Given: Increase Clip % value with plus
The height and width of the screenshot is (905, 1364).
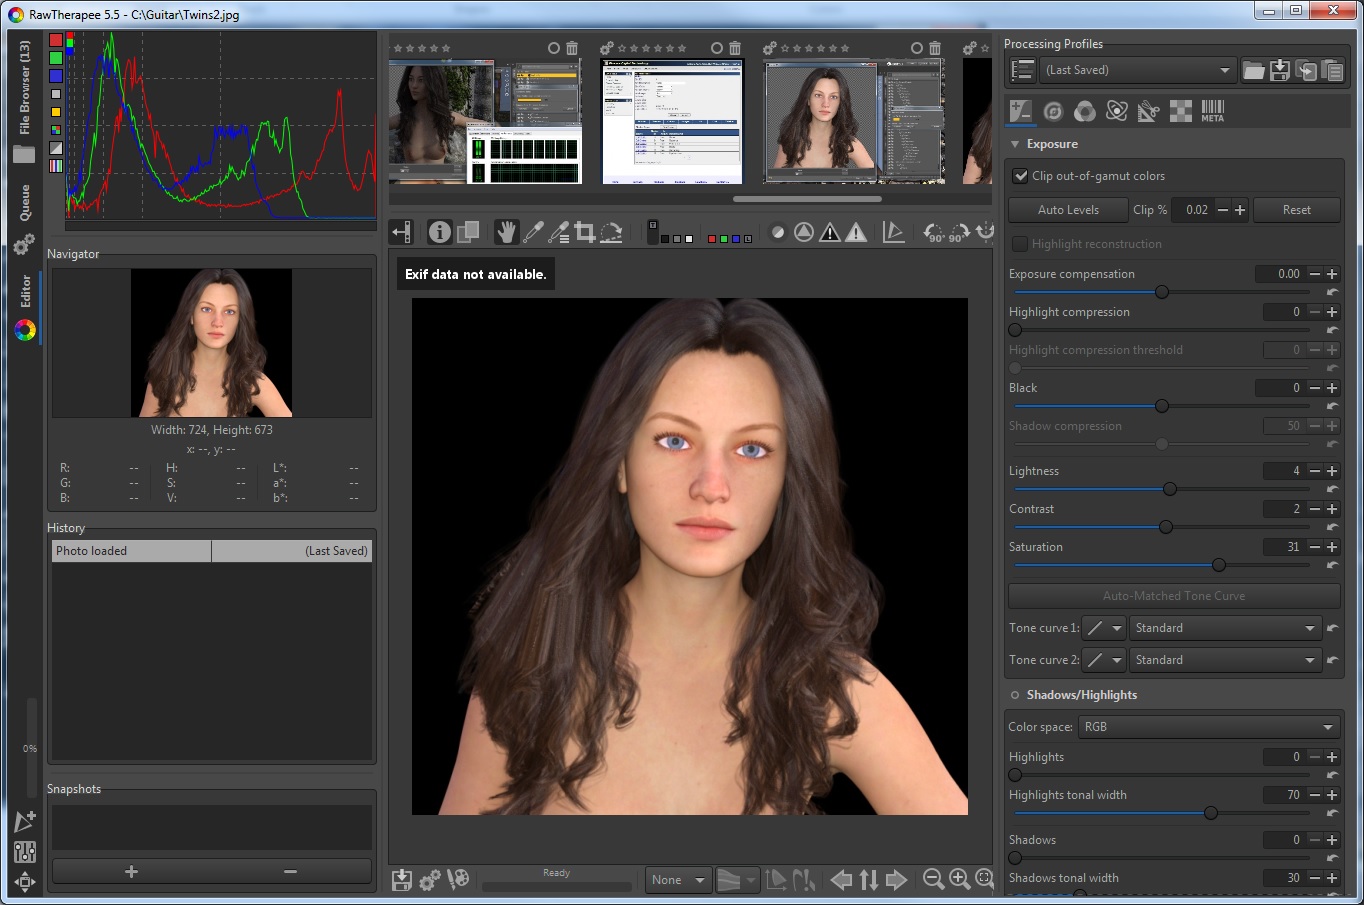Looking at the screenshot, I should [1240, 210].
